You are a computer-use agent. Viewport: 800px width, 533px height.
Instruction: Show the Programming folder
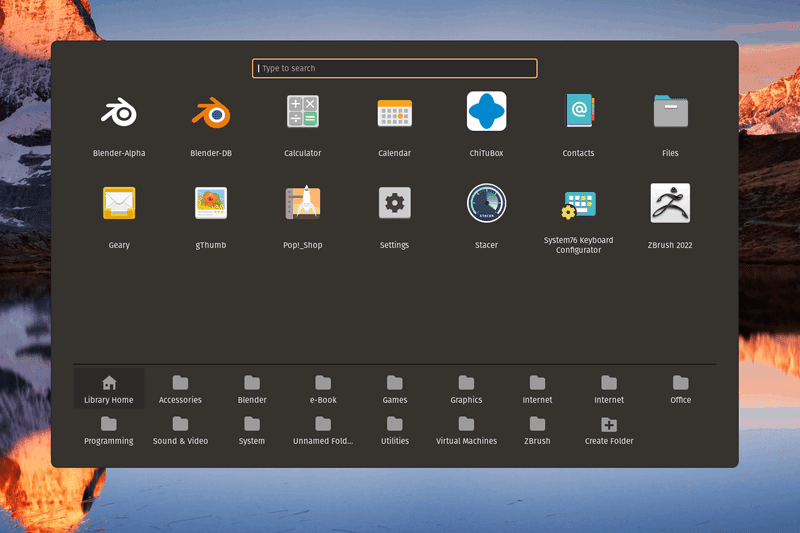point(109,430)
